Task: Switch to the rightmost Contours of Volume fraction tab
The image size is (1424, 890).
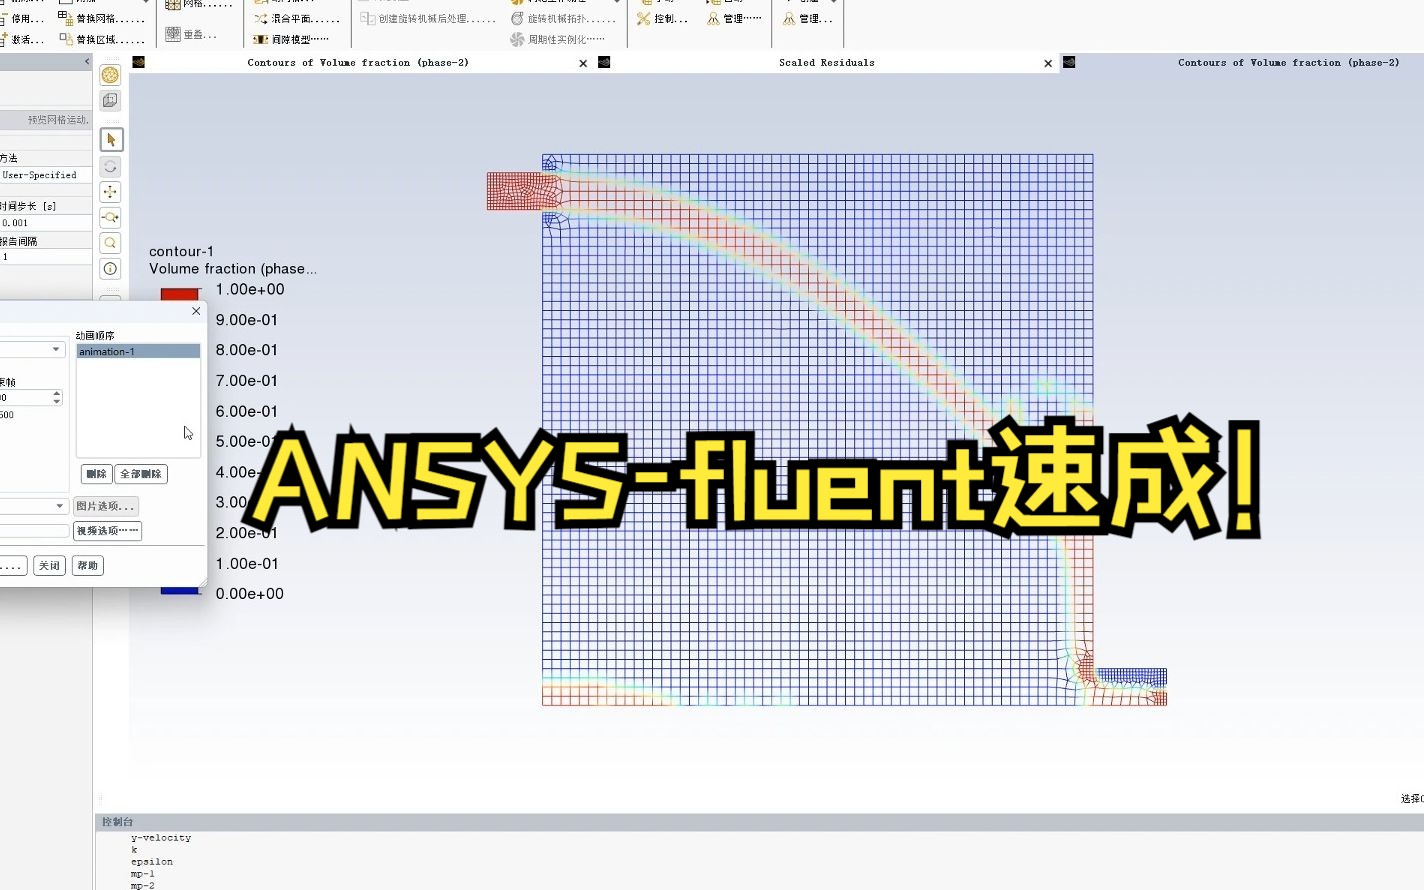Action: click(1288, 62)
